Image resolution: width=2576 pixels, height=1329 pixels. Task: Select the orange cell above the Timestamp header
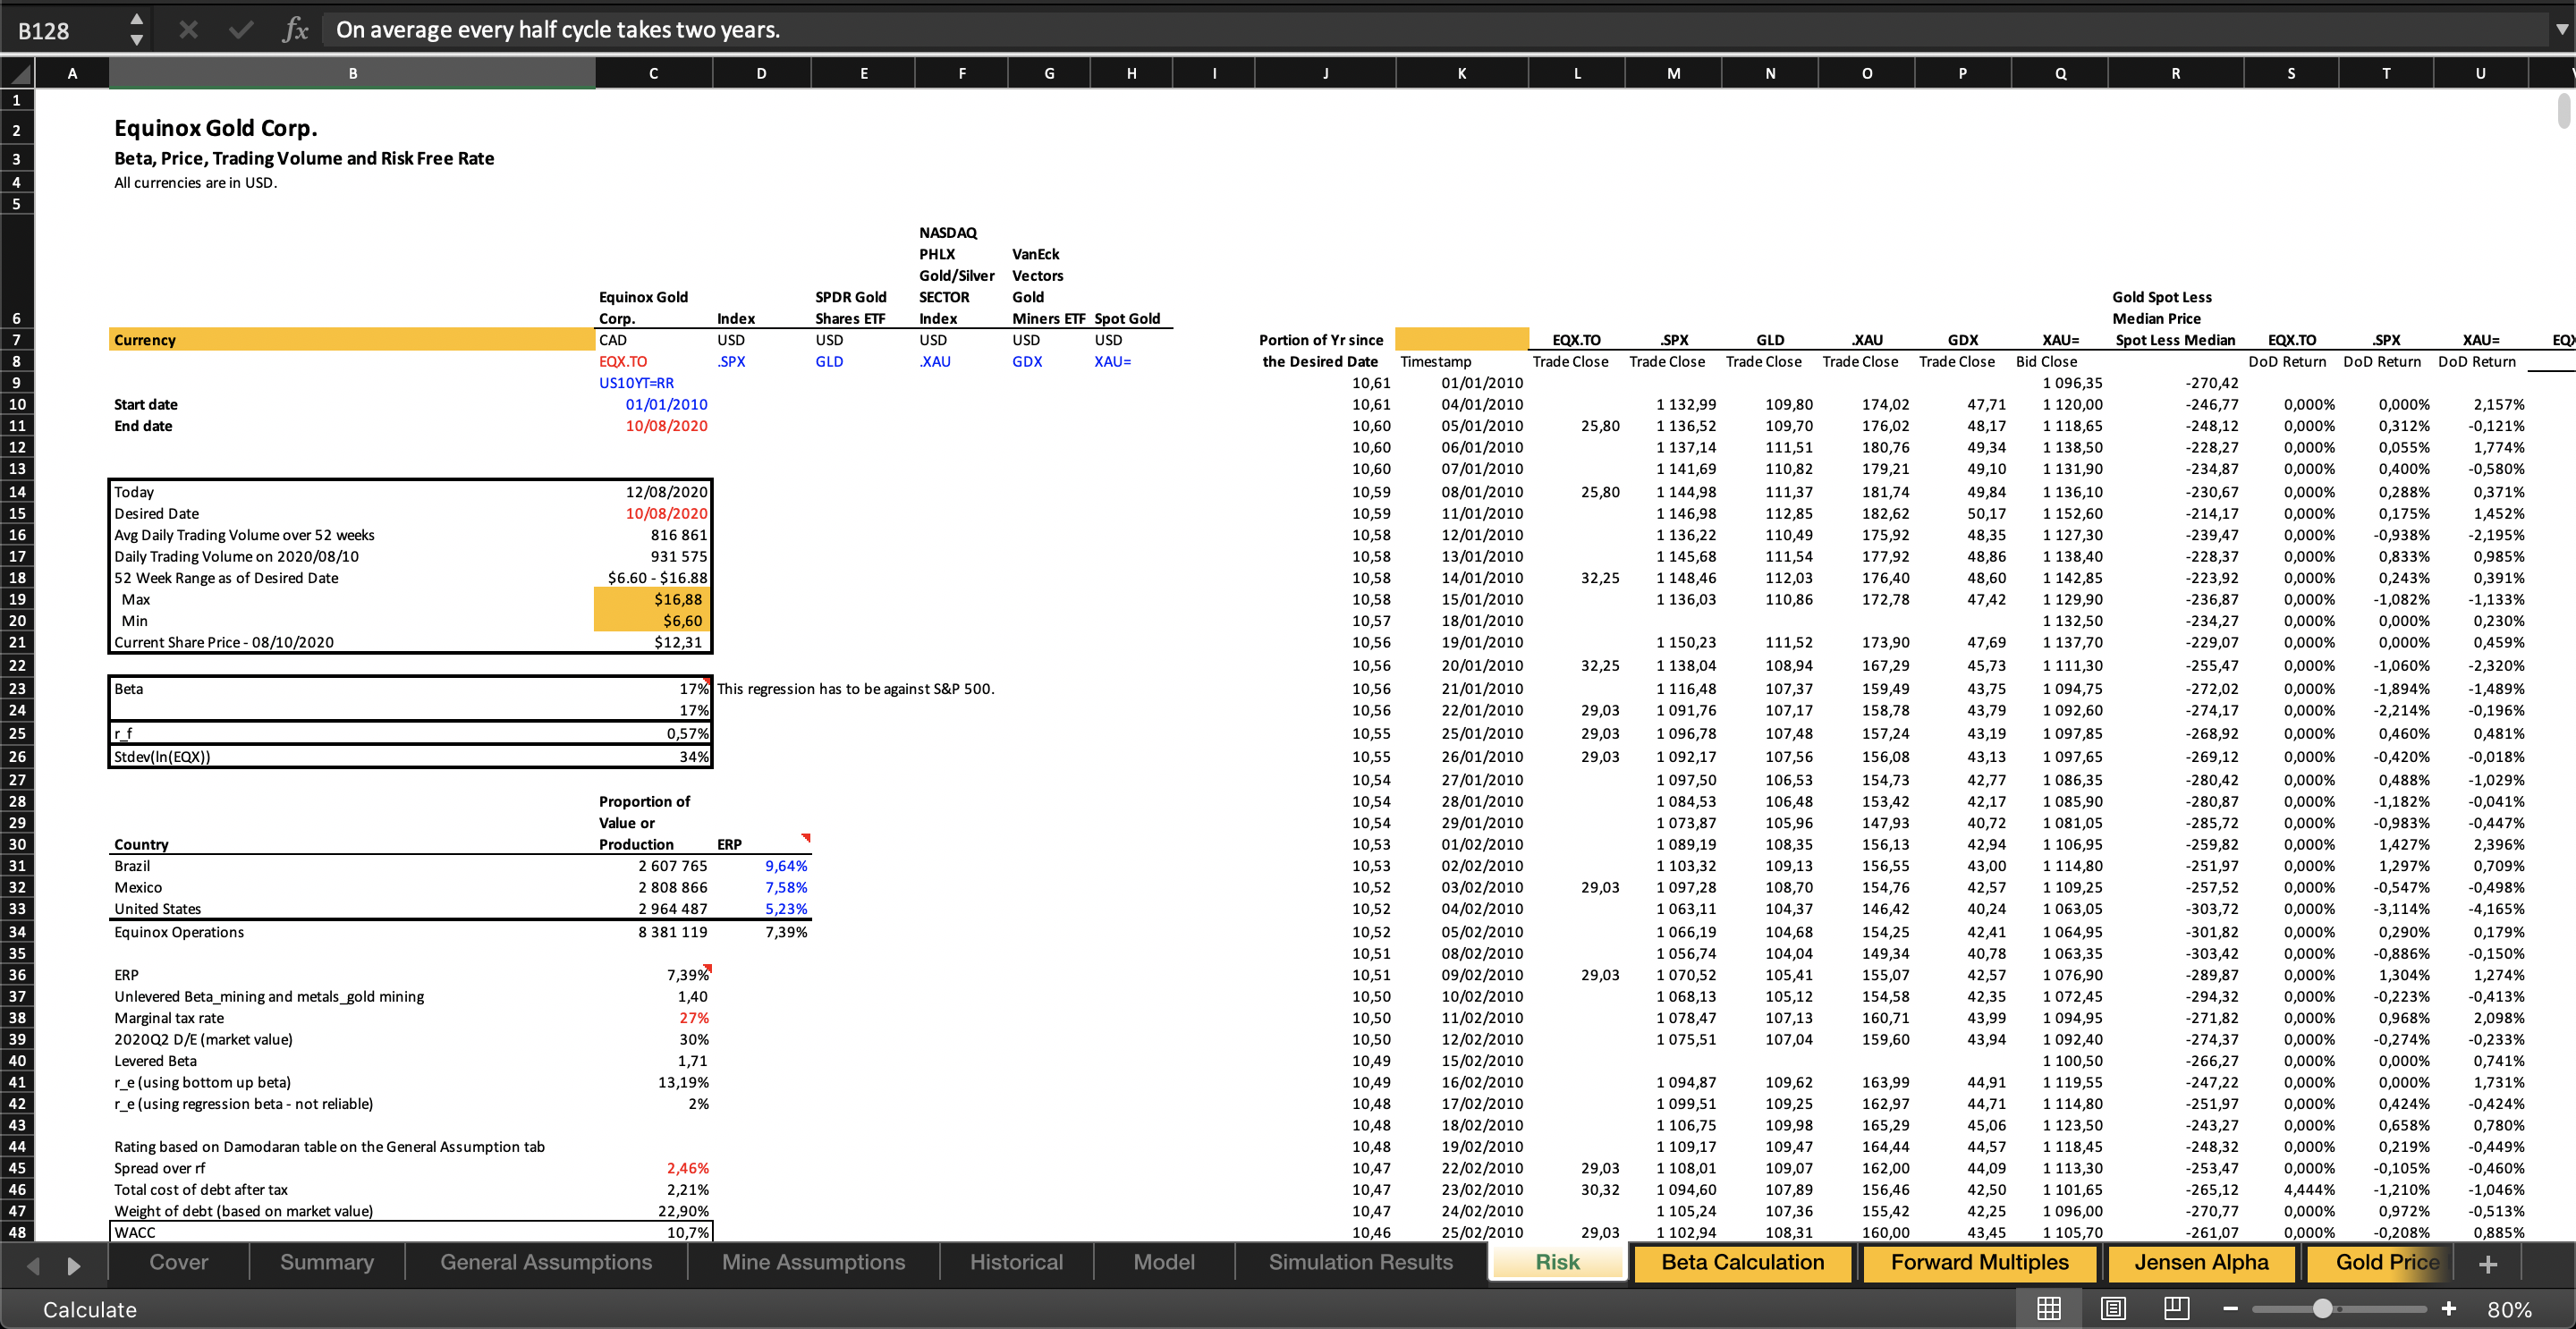pyautogui.click(x=1461, y=339)
